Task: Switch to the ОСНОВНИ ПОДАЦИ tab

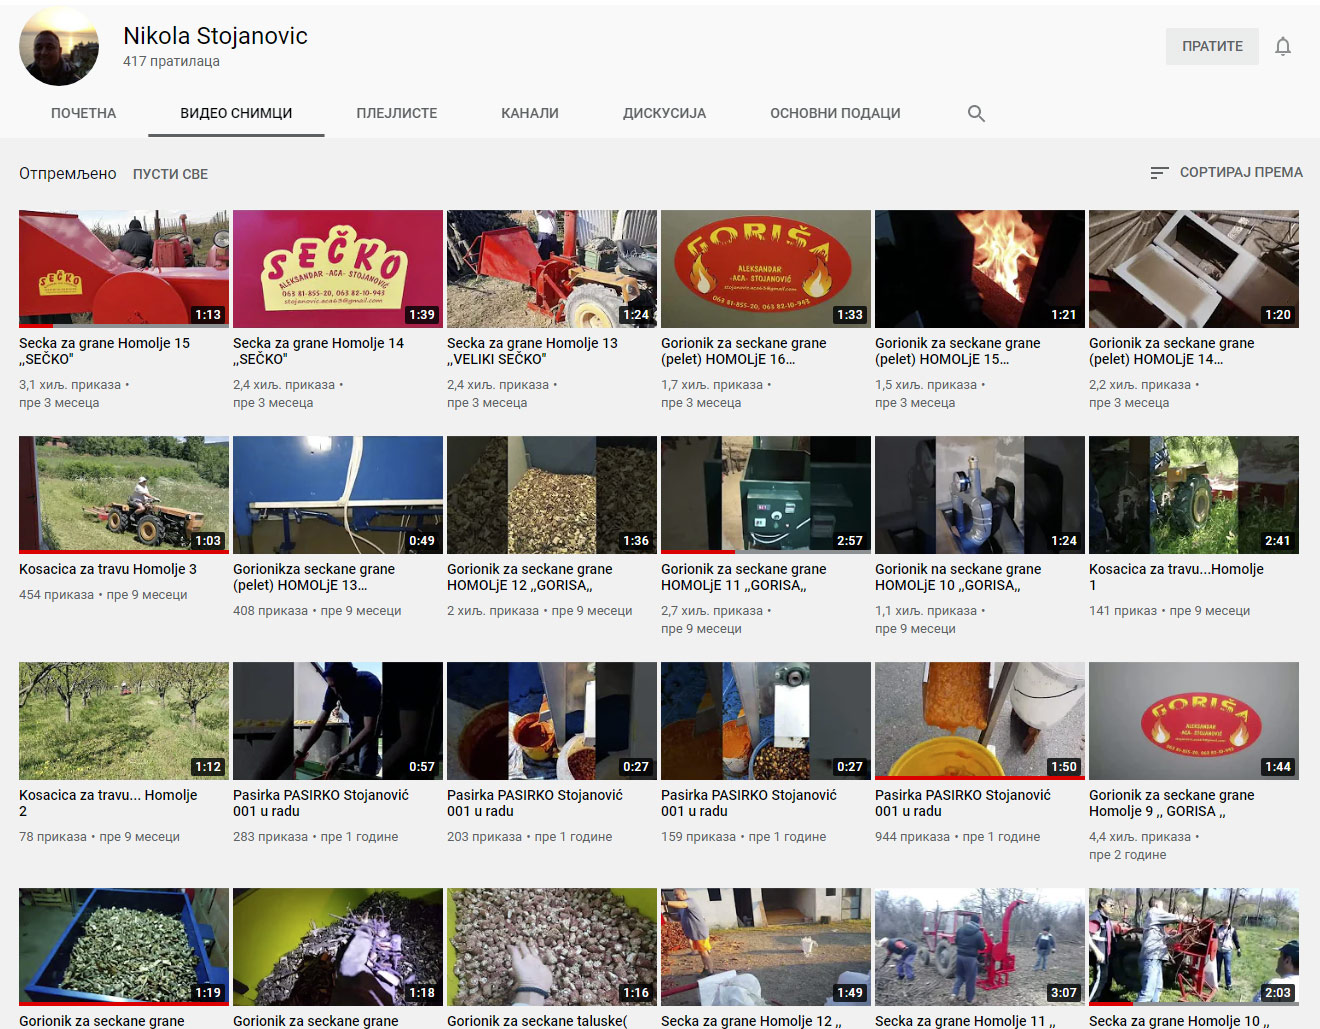Action: tap(835, 113)
